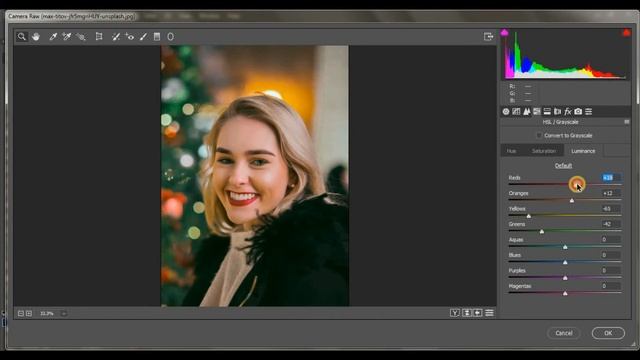Image resolution: width=640 pixels, height=360 pixels.
Task: Click the zoom in plus button
Action: coord(29,313)
